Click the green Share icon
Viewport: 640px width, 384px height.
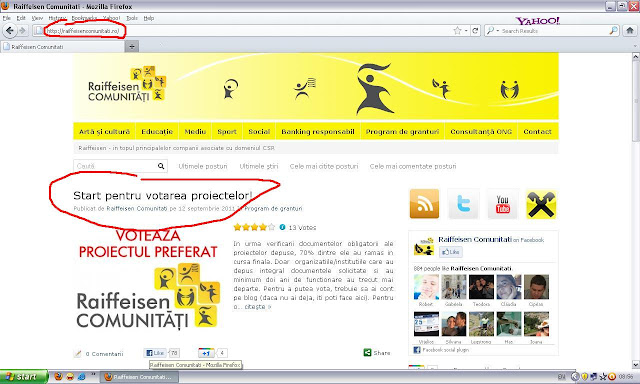point(367,353)
